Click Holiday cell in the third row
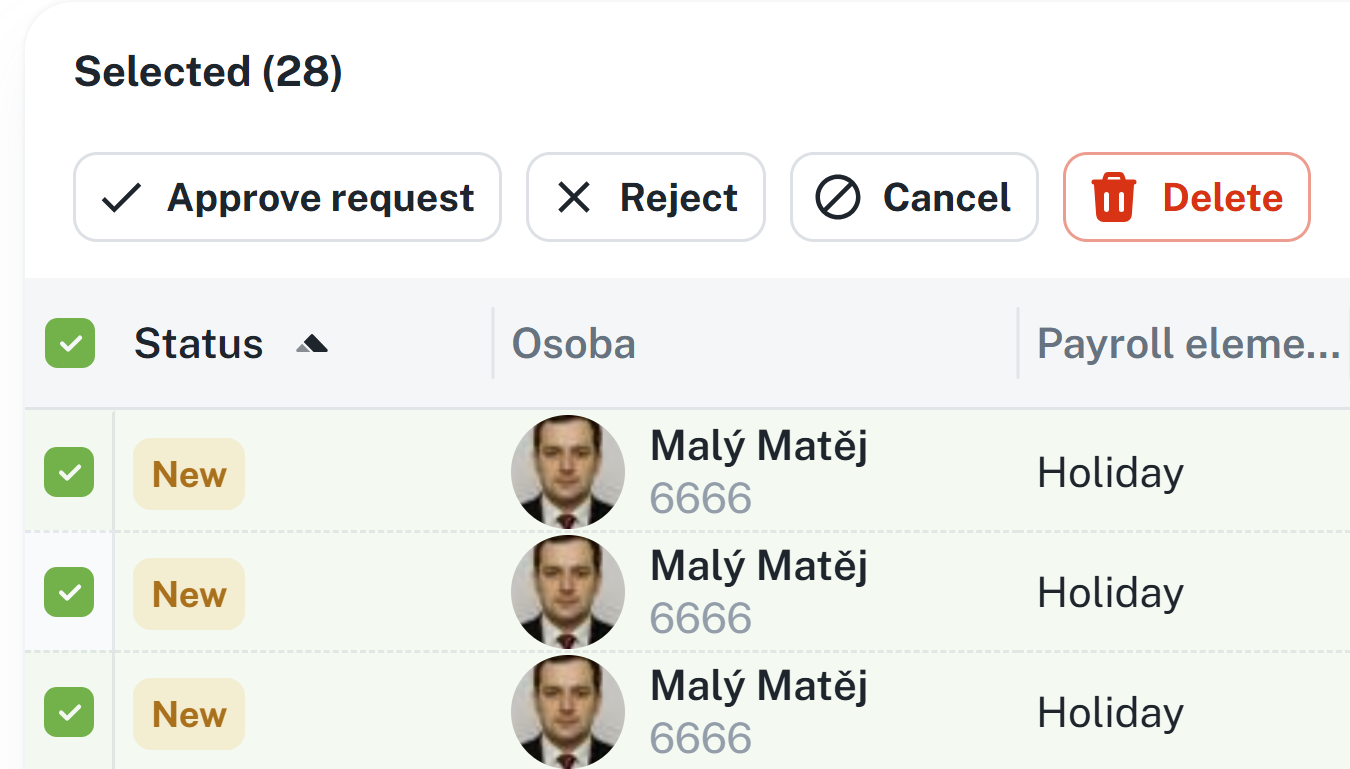The height and width of the screenshot is (769, 1350). pyautogui.click(x=1110, y=713)
